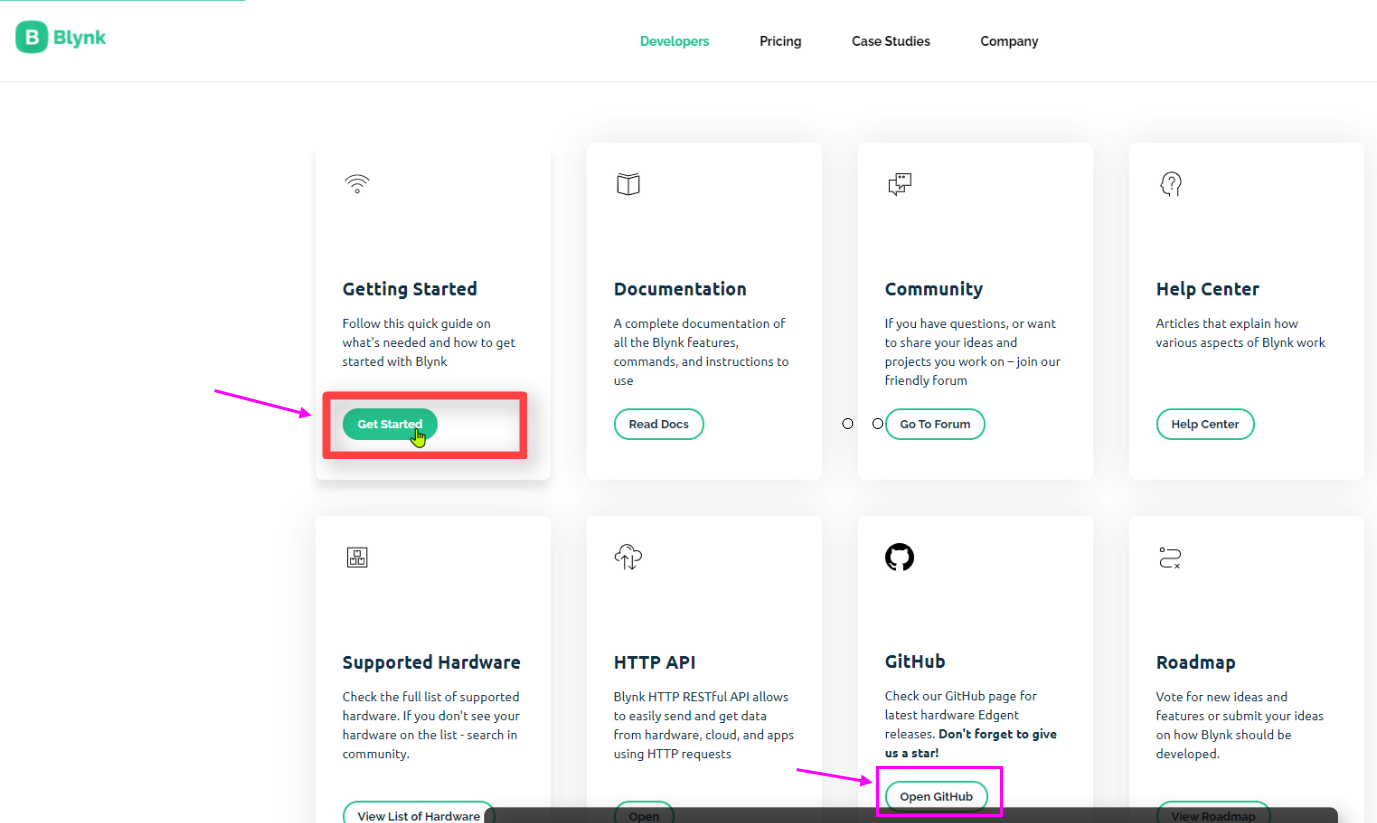The width and height of the screenshot is (1377, 823).
Task: Click View List of Hardware button
Action: 419,812
